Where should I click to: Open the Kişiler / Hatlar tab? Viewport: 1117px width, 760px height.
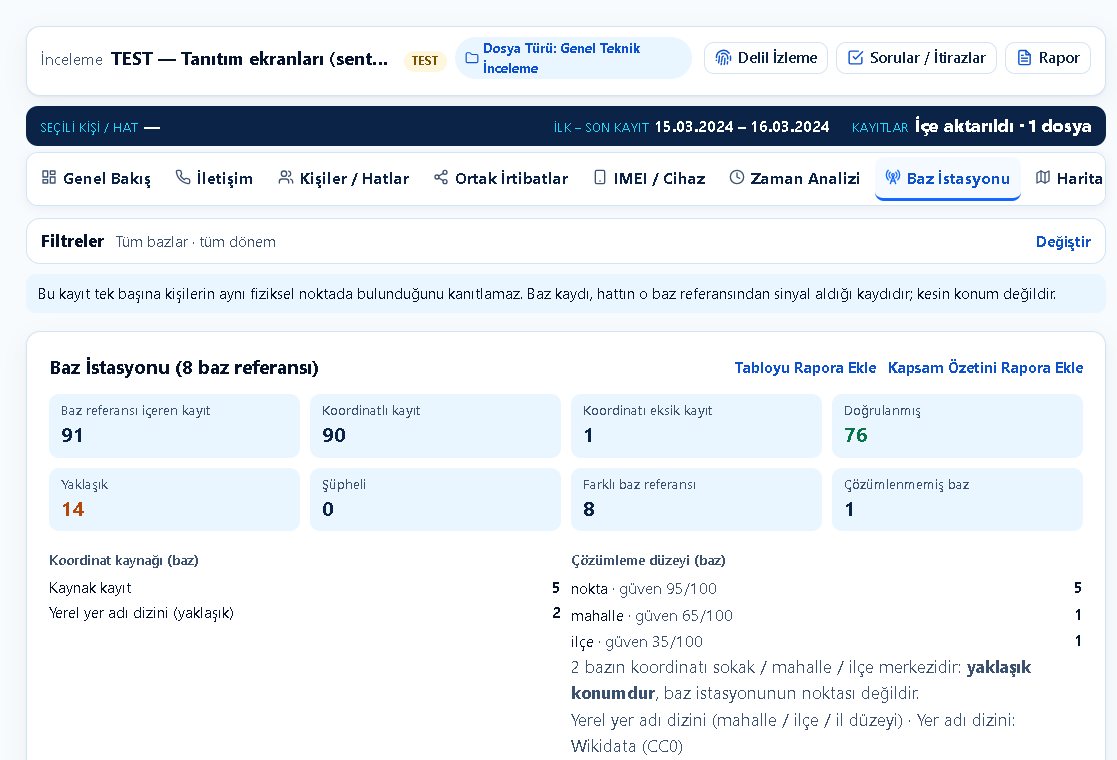pos(343,178)
